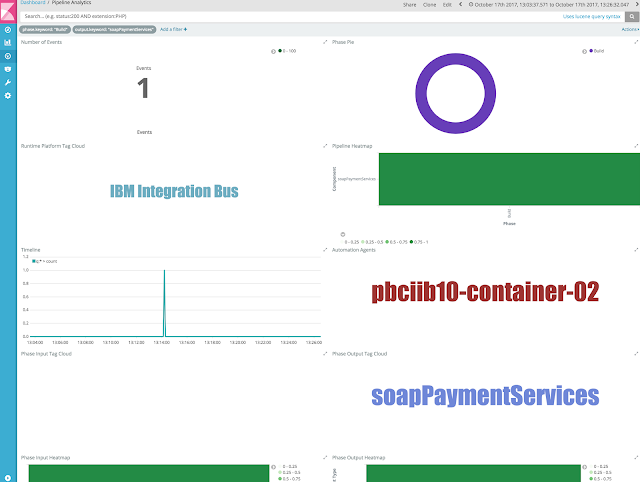The height and width of the screenshot is (482, 640).
Task: Click 0 - 0.25 legend in Pipeline Heatmap
Action: point(350,242)
